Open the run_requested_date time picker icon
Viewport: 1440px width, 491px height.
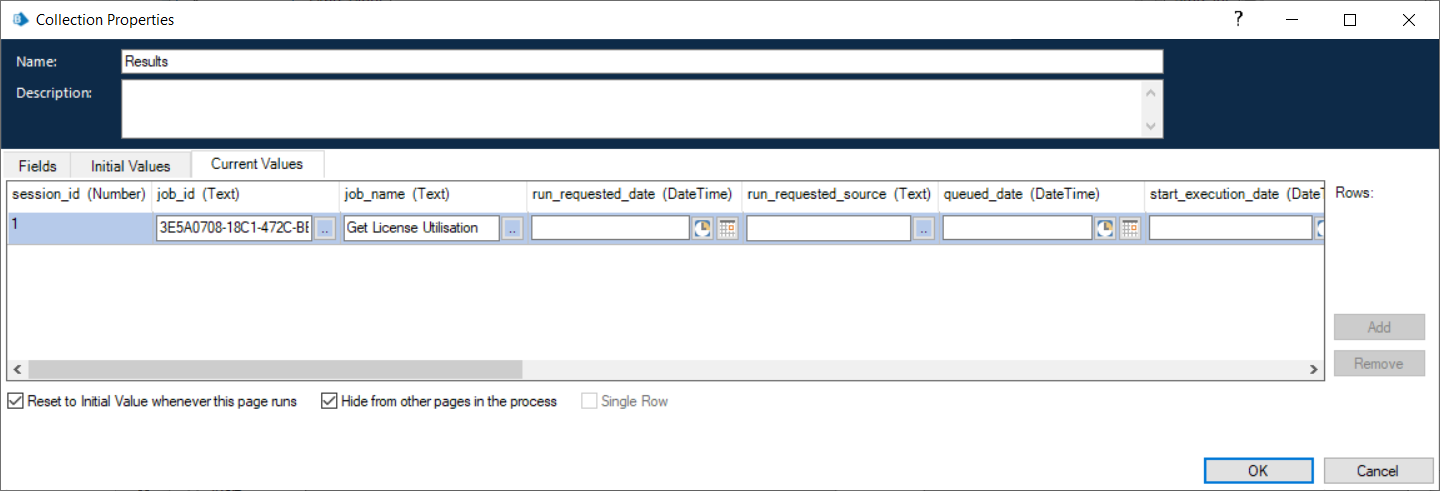click(702, 228)
